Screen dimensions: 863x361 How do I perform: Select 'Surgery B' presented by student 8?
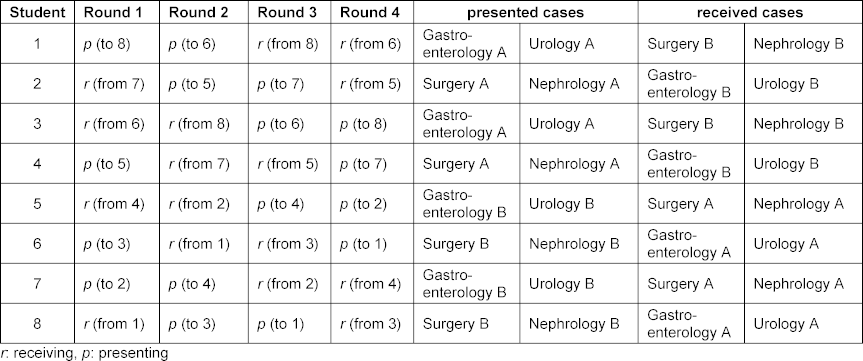click(456, 324)
